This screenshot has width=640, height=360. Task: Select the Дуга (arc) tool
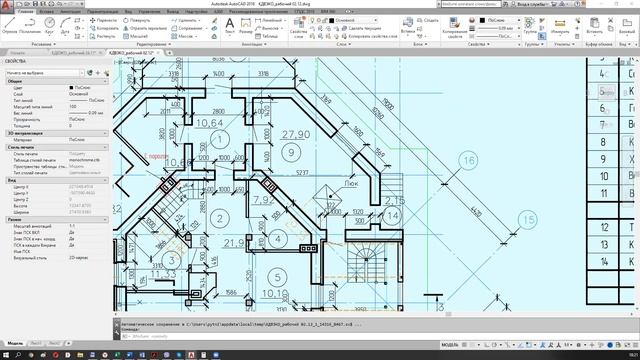[65, 26]
